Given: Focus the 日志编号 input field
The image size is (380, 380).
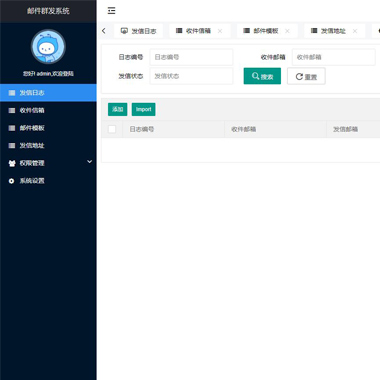Looking at the screenshot, I should click(x=191, y=57).
